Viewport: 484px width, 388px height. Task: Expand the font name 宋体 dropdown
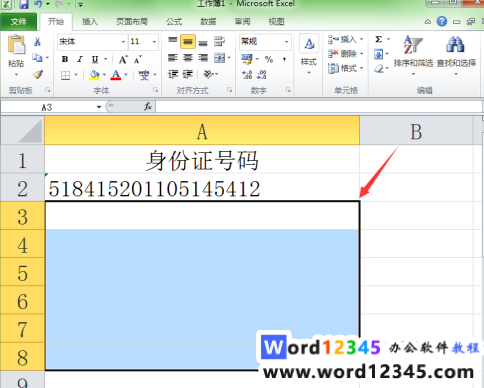(123, 42)
